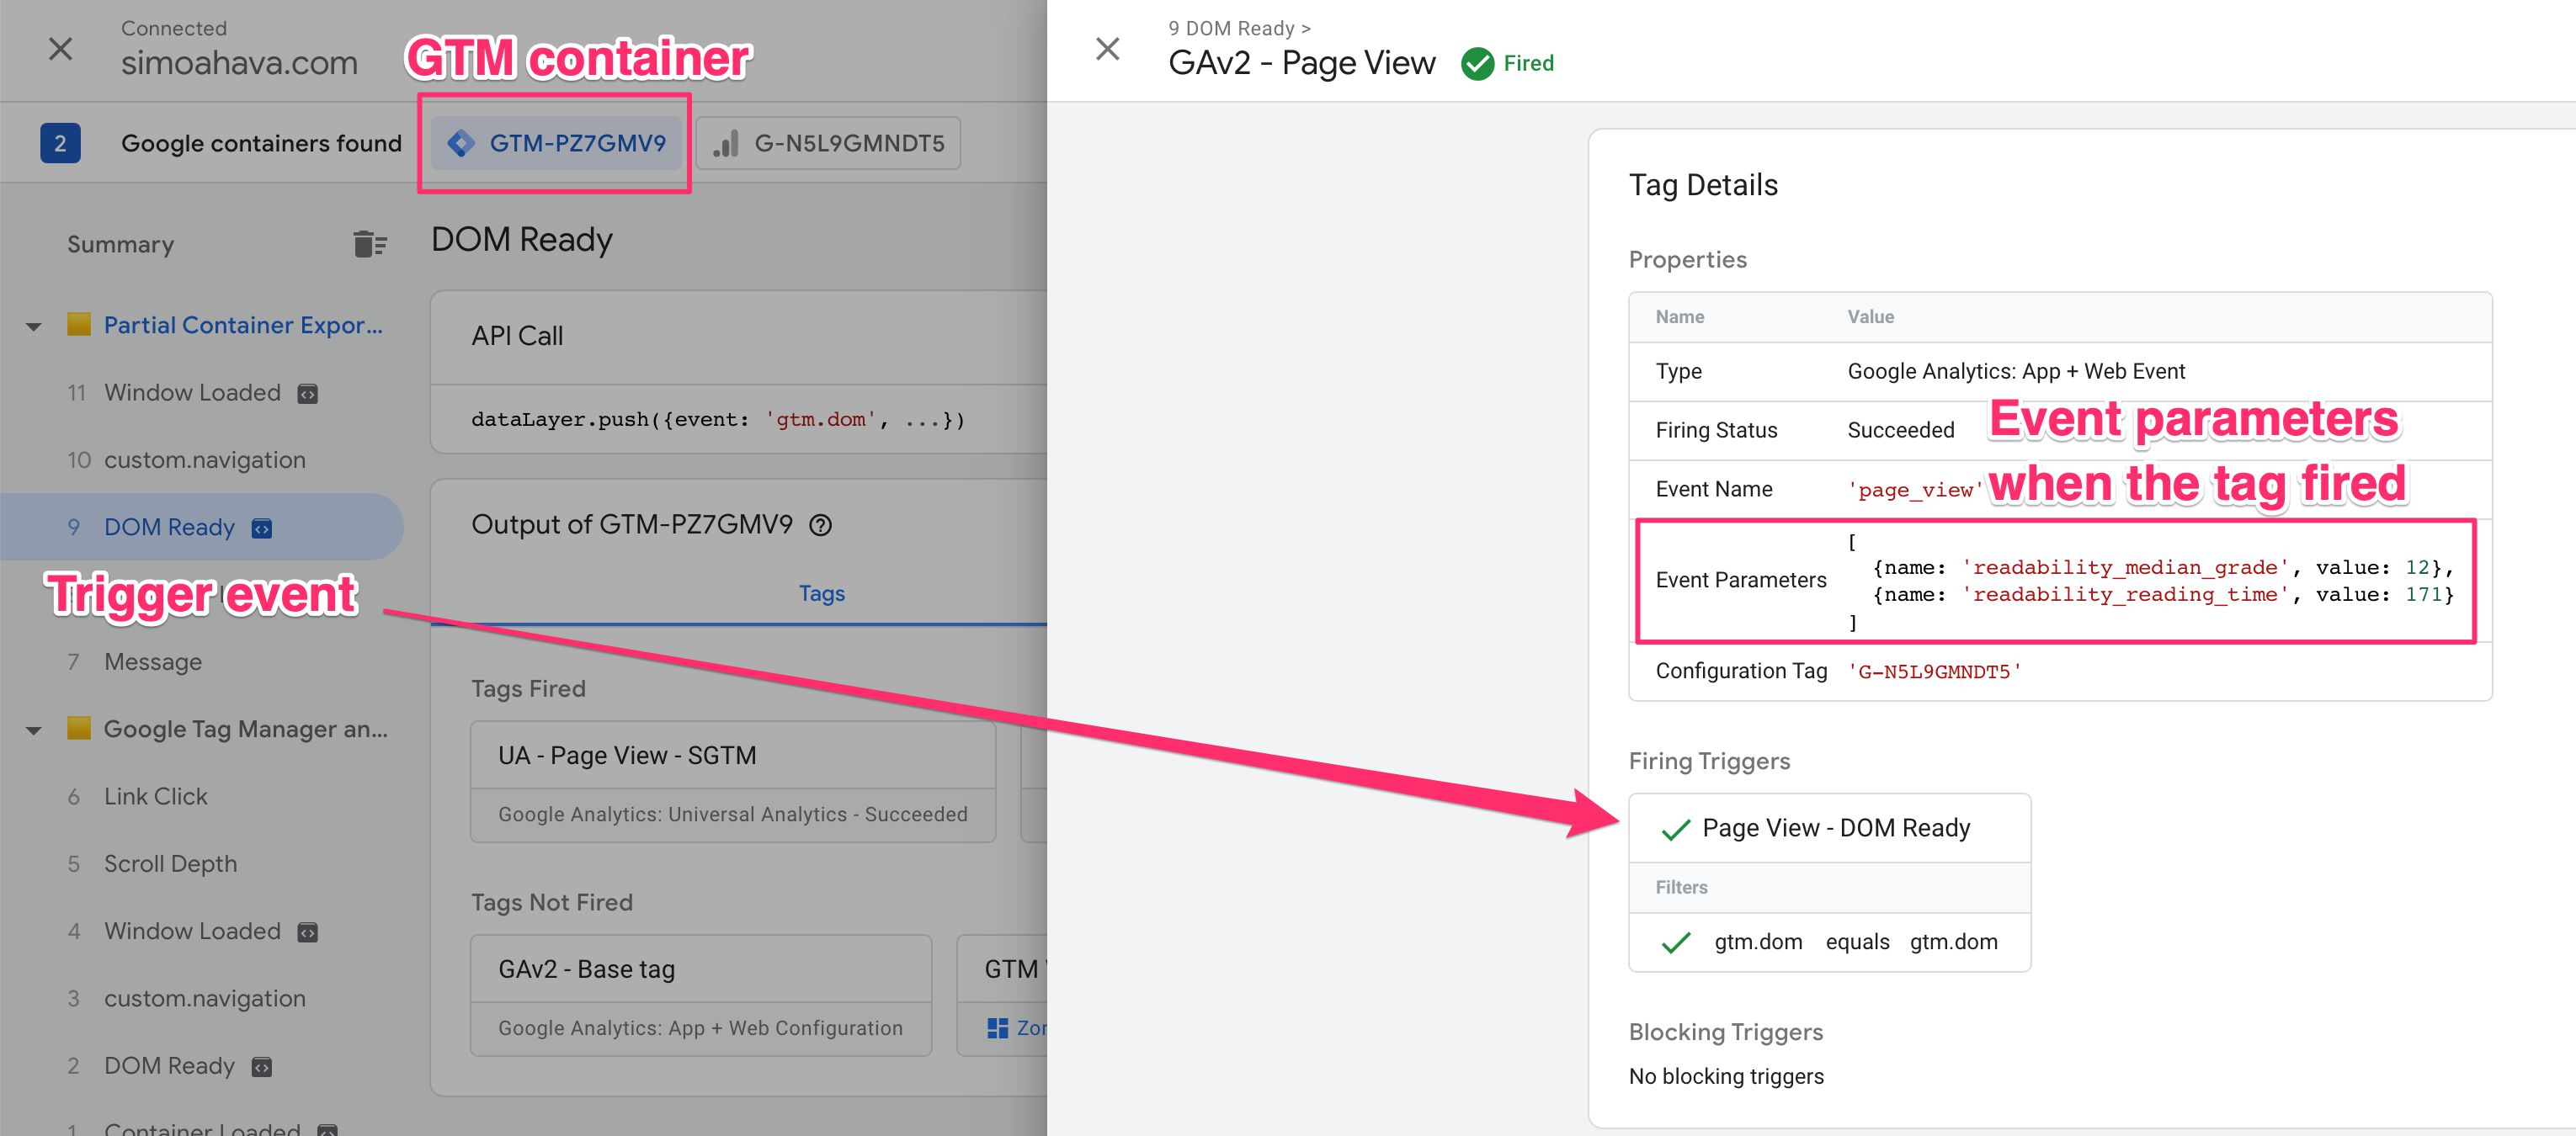This screenshot has height=1136, width=2576.
Task: Open the Page View - DOM Ready firing trigger
Action: click(1829, 828)
